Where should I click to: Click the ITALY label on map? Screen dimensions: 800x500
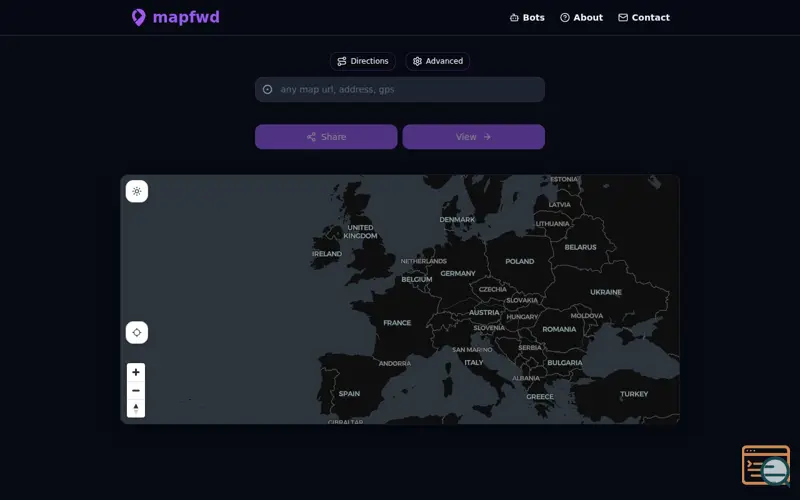(x=473, y=362)
